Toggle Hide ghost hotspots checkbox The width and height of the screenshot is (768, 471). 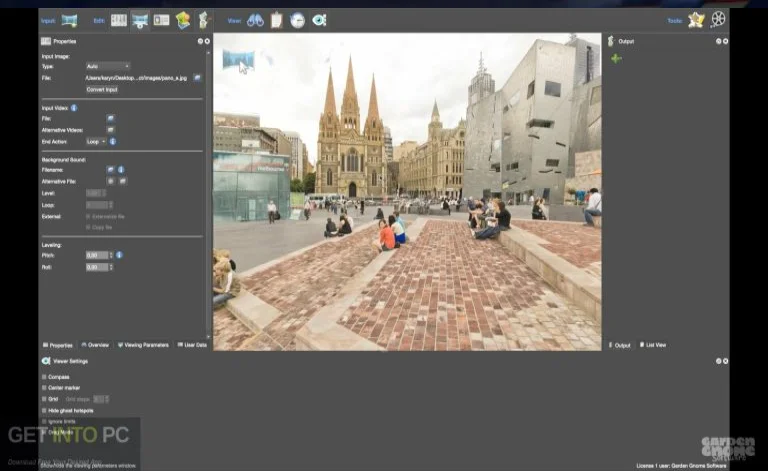tap(44, 410)
